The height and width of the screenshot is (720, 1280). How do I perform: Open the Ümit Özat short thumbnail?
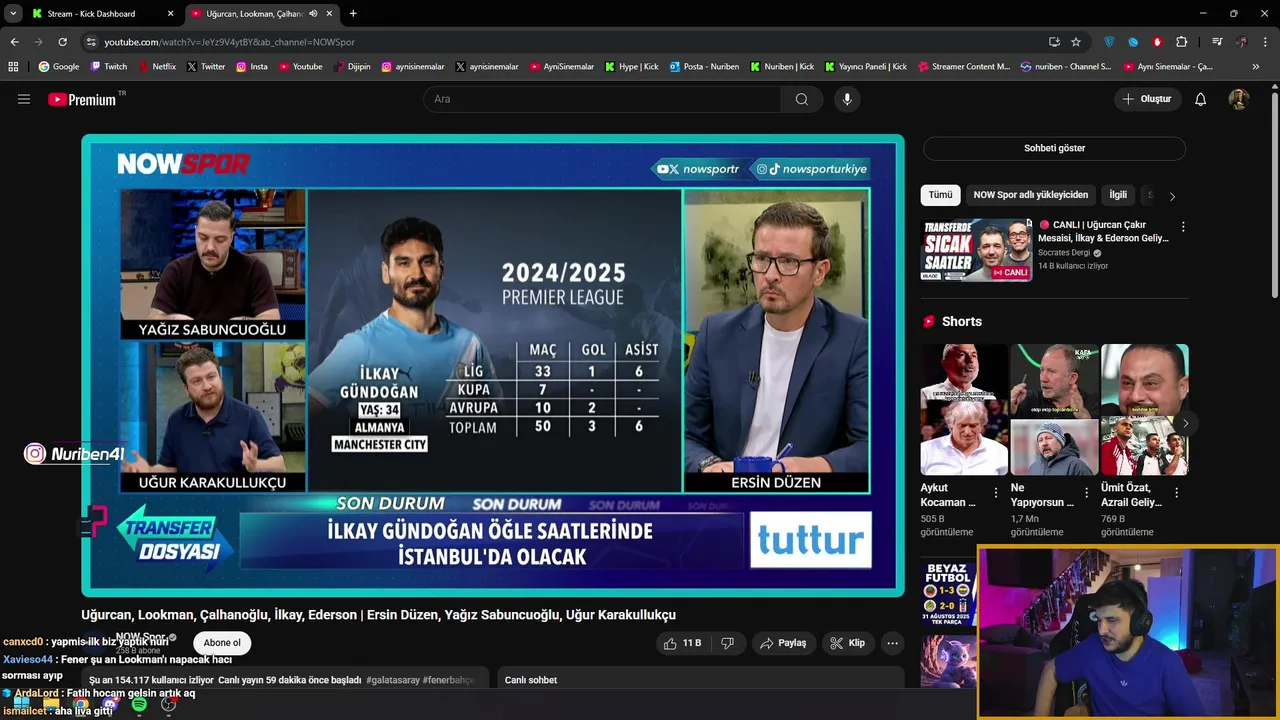pyautogui.click(x=1145, y=410)
